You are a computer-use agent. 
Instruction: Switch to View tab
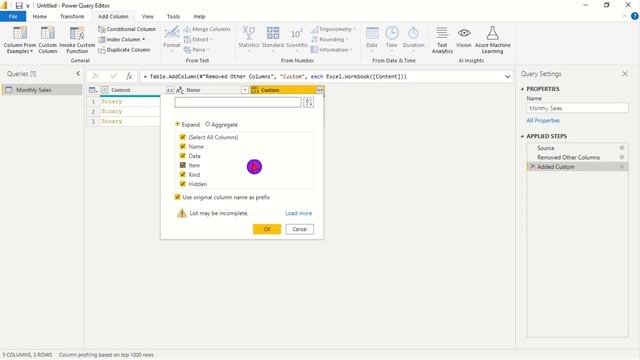point(148,16)
